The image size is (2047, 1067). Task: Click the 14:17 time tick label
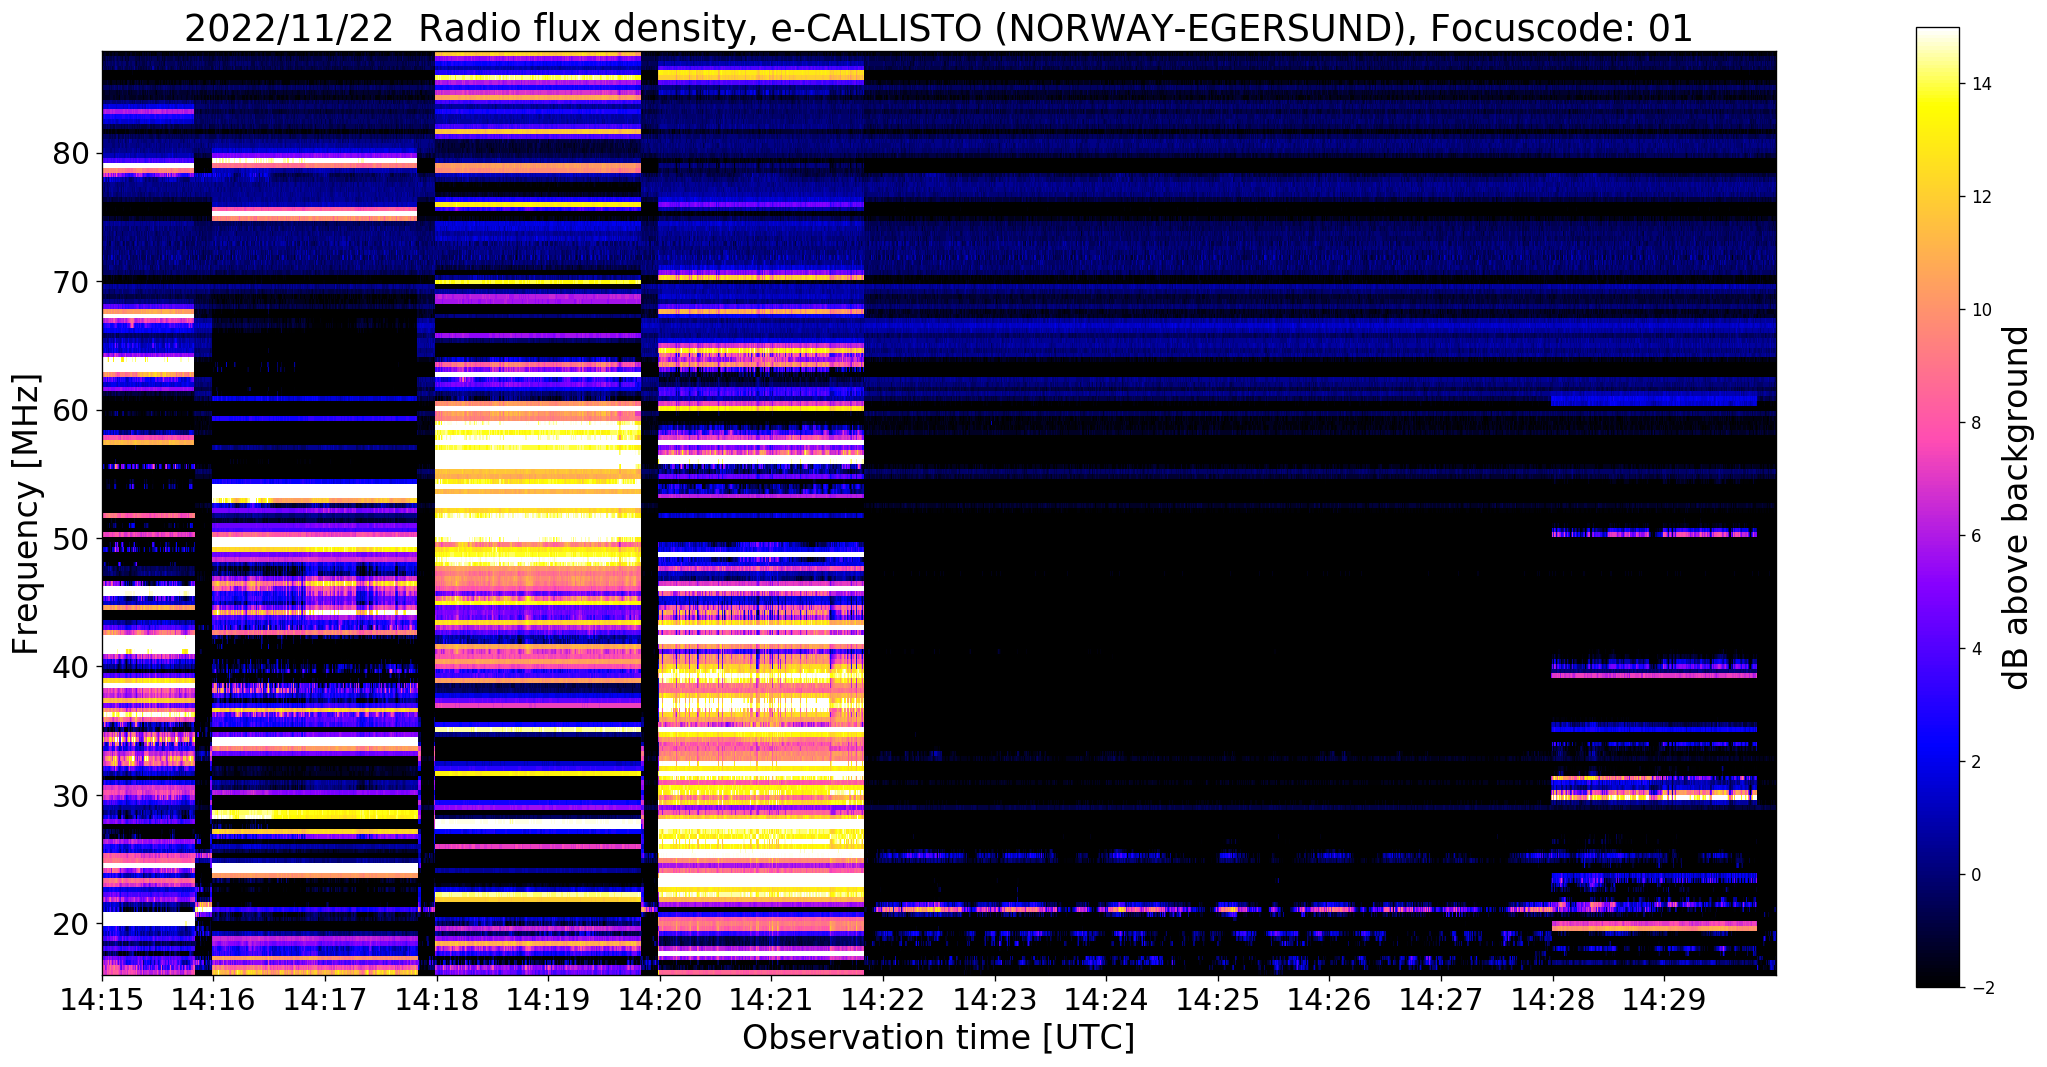(325, 1000)
